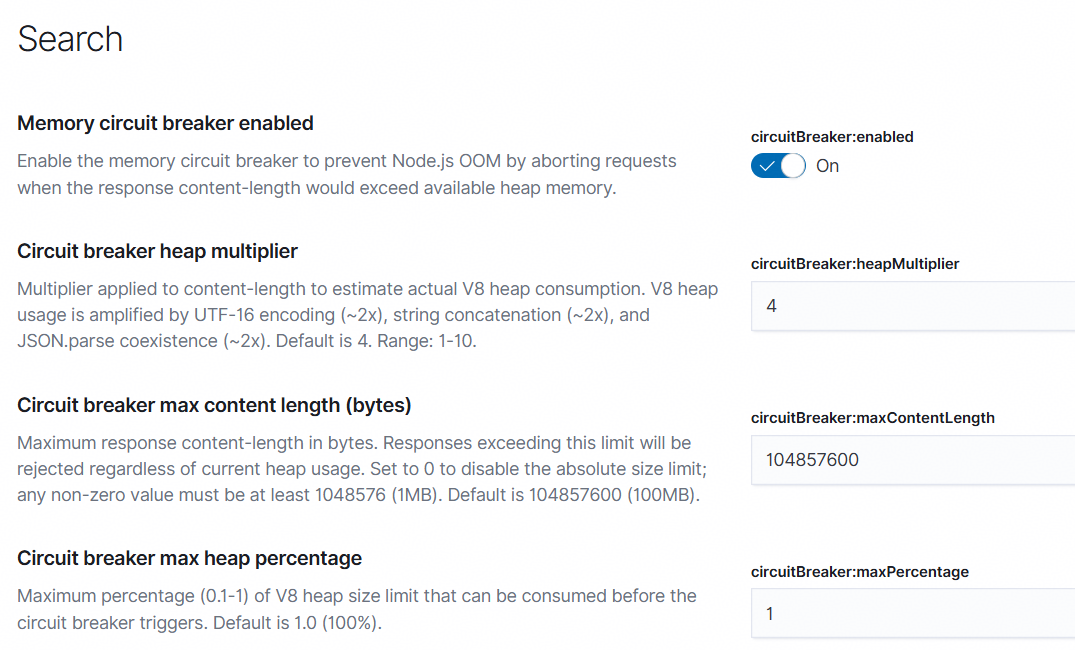Click the circuitBreaker:maxPercentage field label
The image size is (1075, 650).
tap(860, 572)
